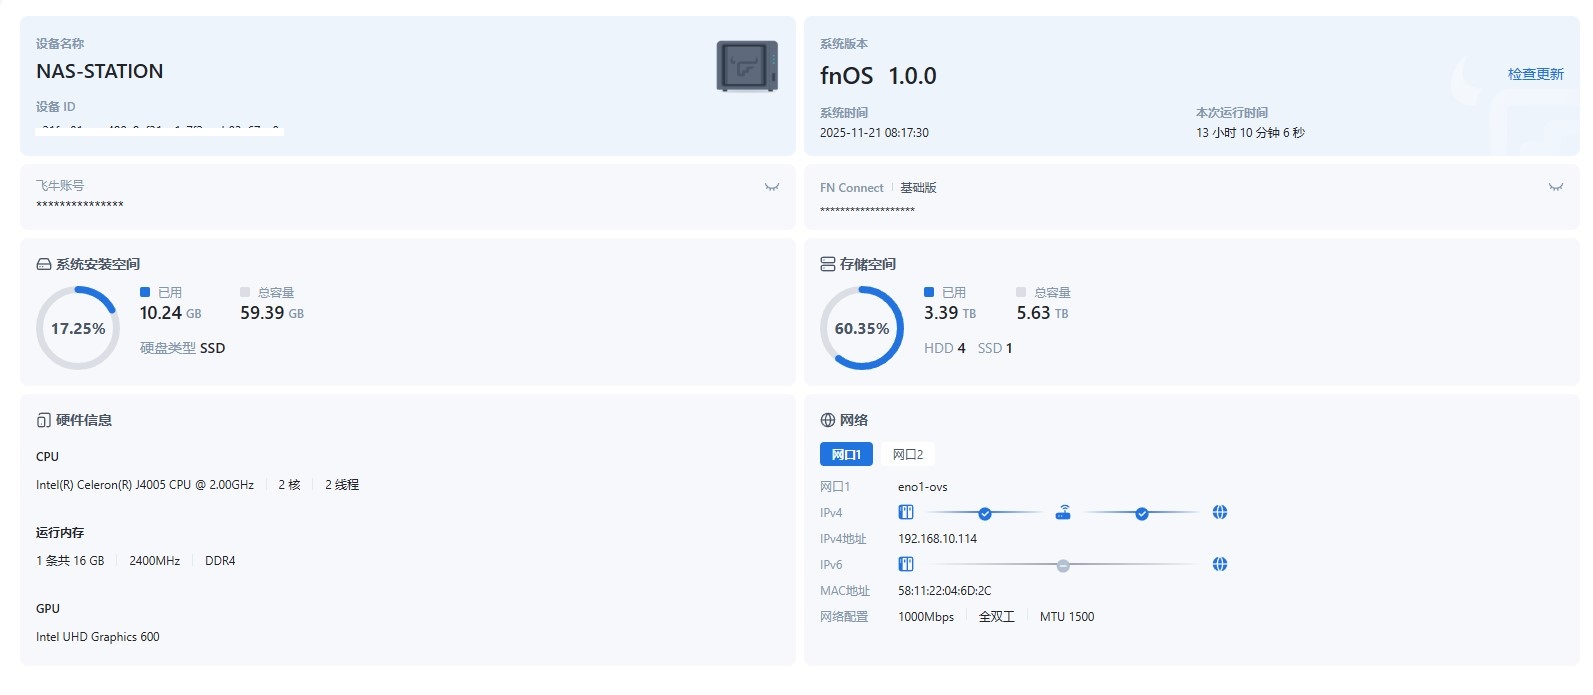Click the internet globe icon in the IPv6 row
This screenshot has width=1593, height=695.
[1220, 564]
